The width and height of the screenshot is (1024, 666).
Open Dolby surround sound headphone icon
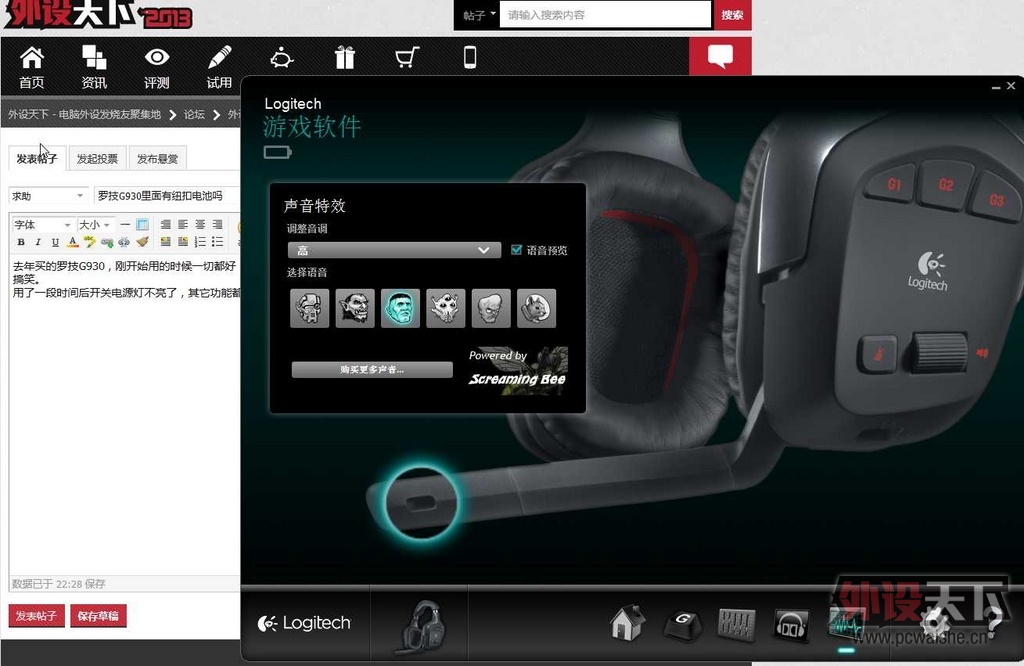tap(791, 624)
